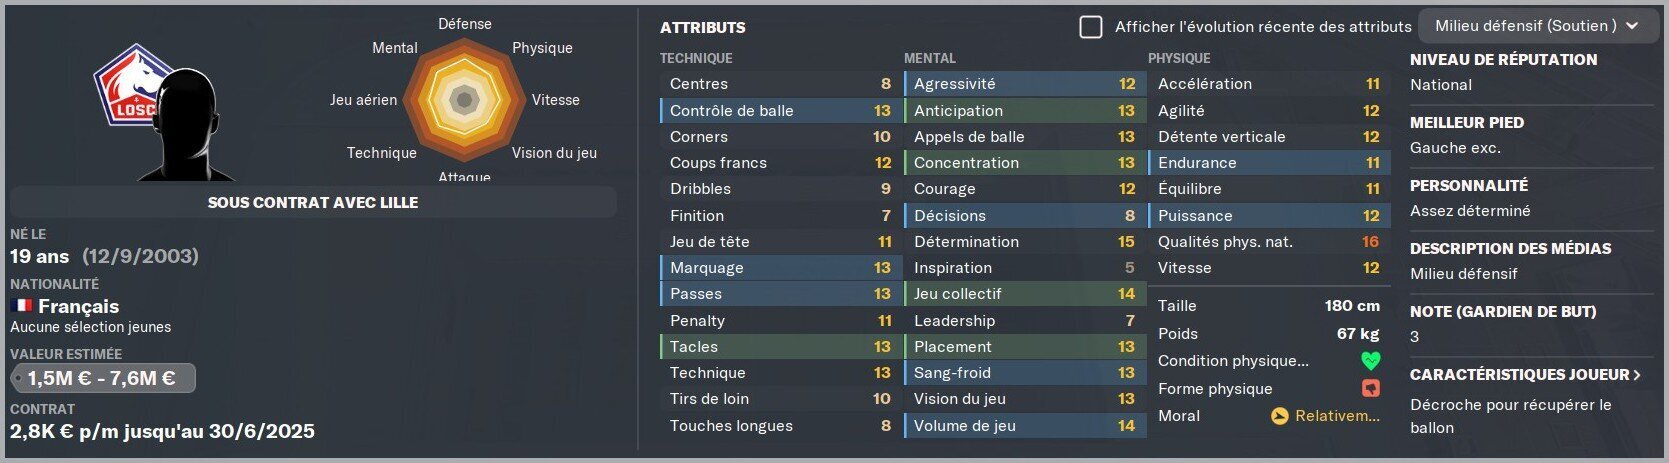
Task: Select the Technique attributes column header
Action: (x=696, y=58)
